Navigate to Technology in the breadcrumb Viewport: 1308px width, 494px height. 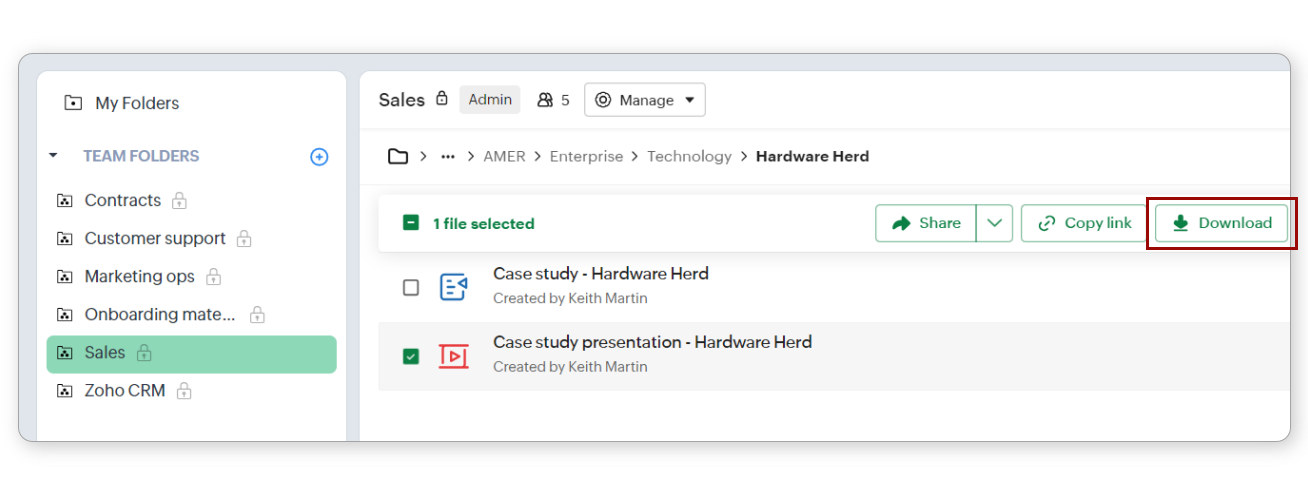click(x=689, y=157)
